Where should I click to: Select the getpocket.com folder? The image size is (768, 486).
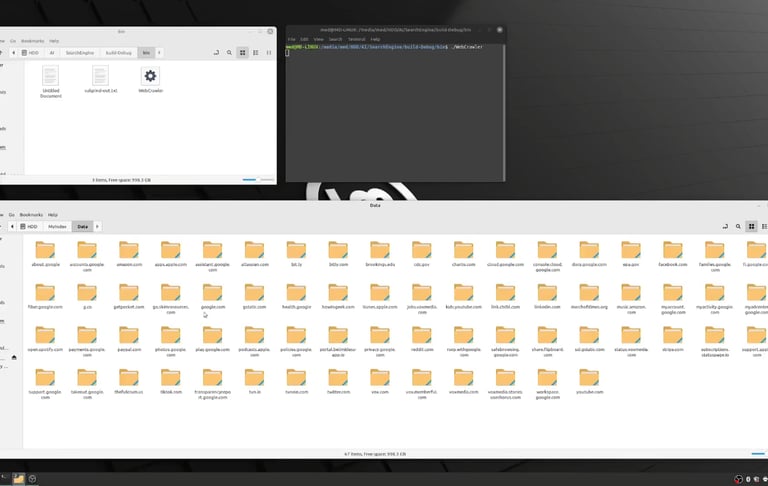point(129,296)
